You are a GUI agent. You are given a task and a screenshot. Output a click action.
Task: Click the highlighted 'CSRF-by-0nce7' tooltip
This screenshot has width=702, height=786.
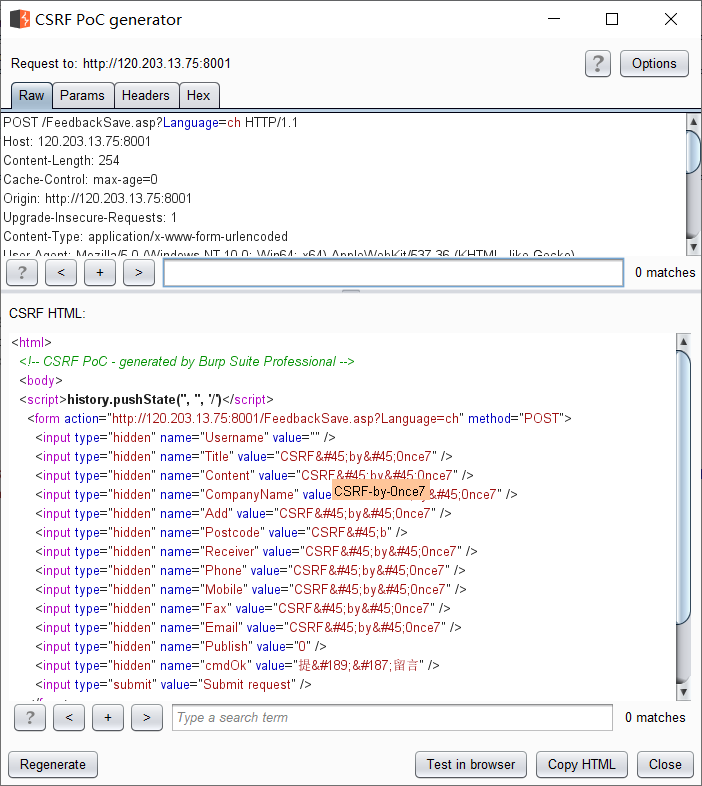[x=380, y=491]
